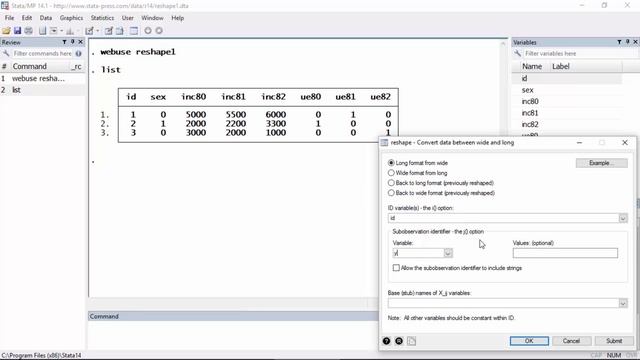This screenshot has height=360, width=640.
Task: Expand the subobservation Variable dropdown arrow
Action: pos(448,253)
